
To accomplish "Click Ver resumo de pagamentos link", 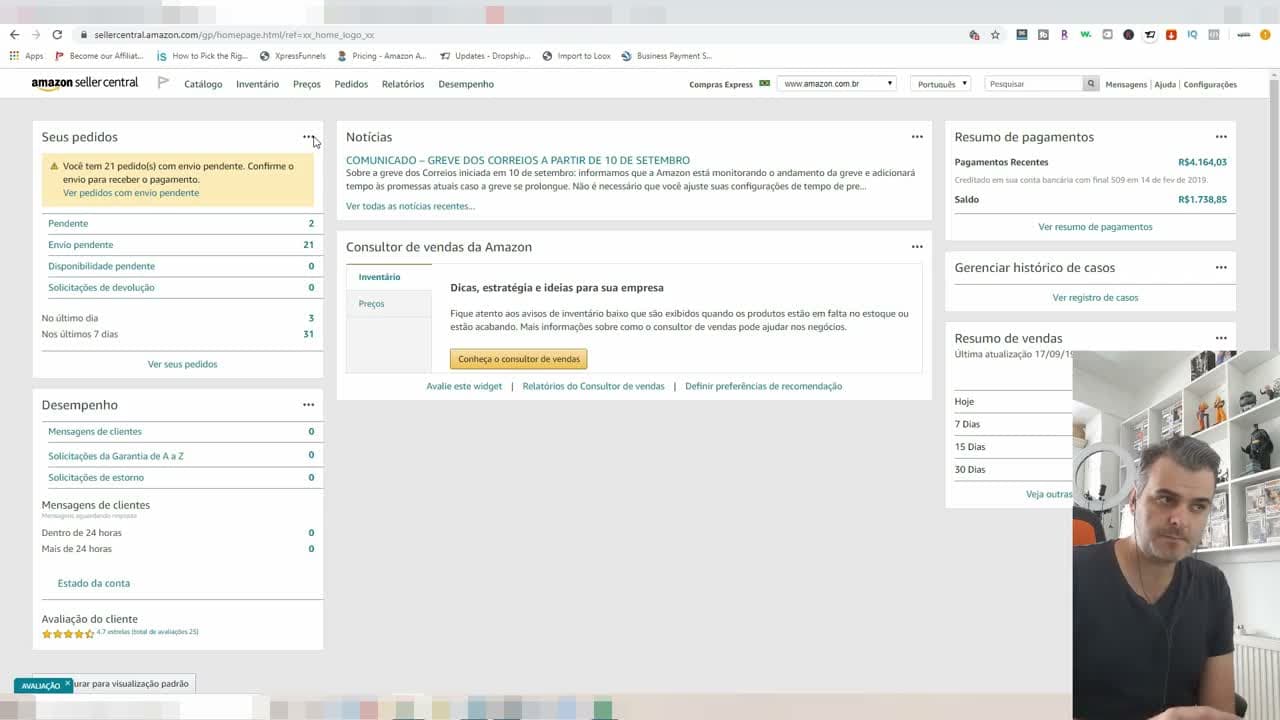I will click(x=1095, y=227).
